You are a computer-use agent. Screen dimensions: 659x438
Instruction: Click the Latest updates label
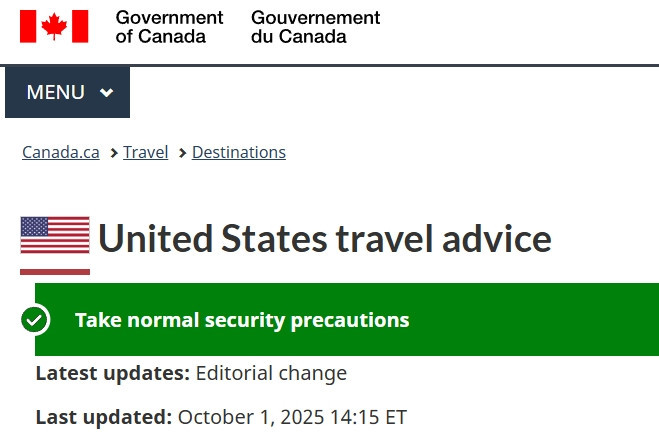[112, 374]
